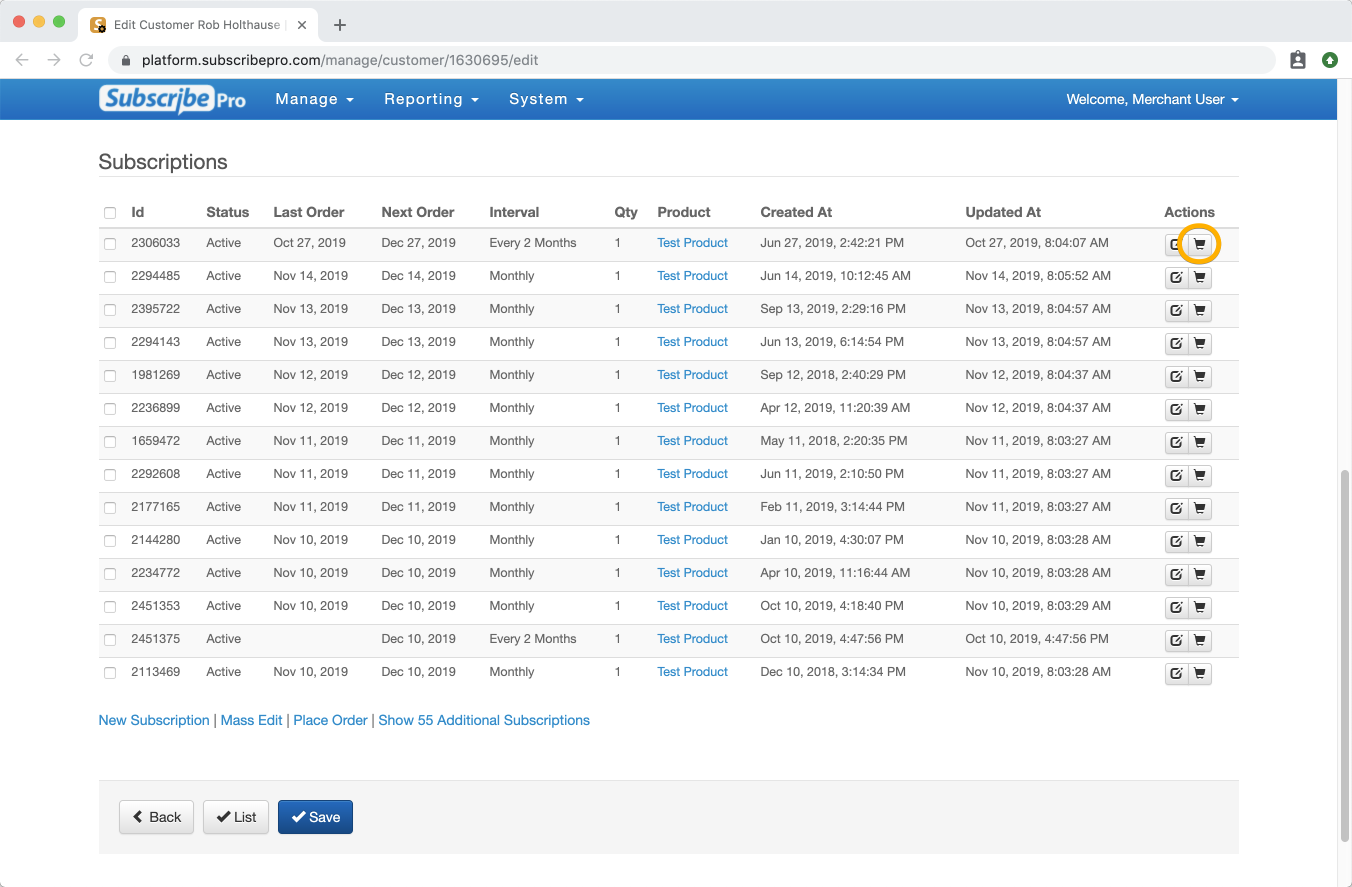1352x887 pixels.
Task: Click the cart icon for subscription 2451353
Action: [1200, 608]
